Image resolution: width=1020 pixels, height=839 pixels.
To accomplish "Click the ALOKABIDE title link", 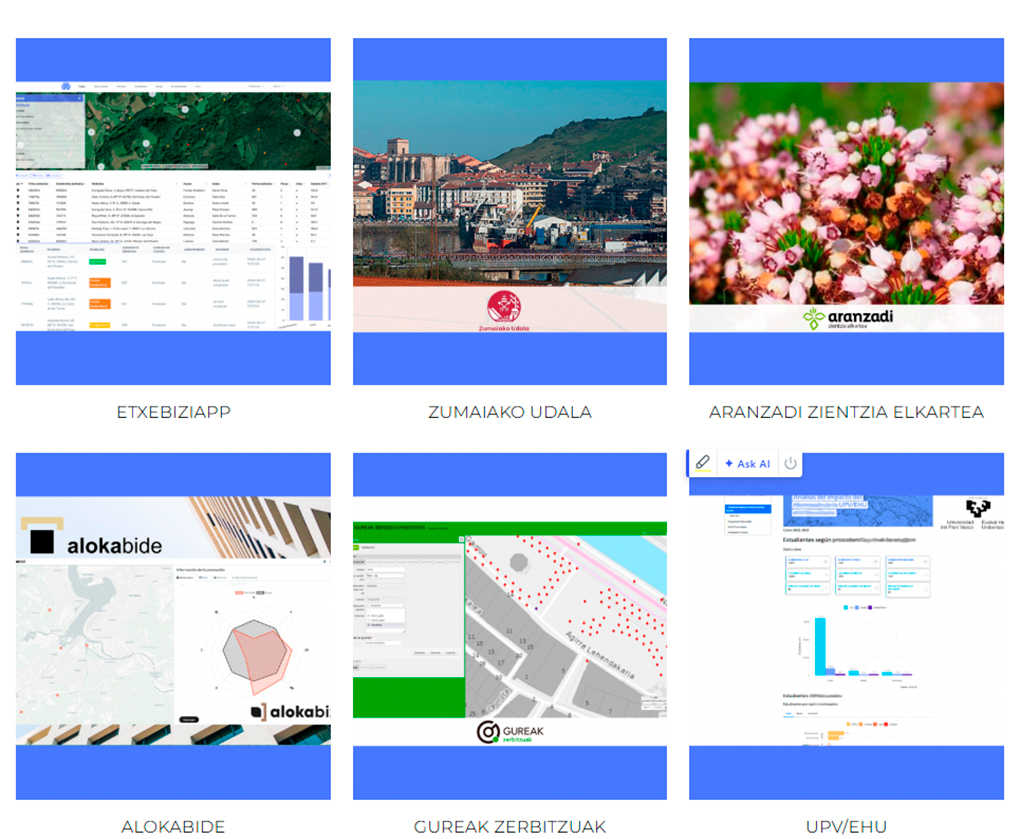I will coord(173,827).
